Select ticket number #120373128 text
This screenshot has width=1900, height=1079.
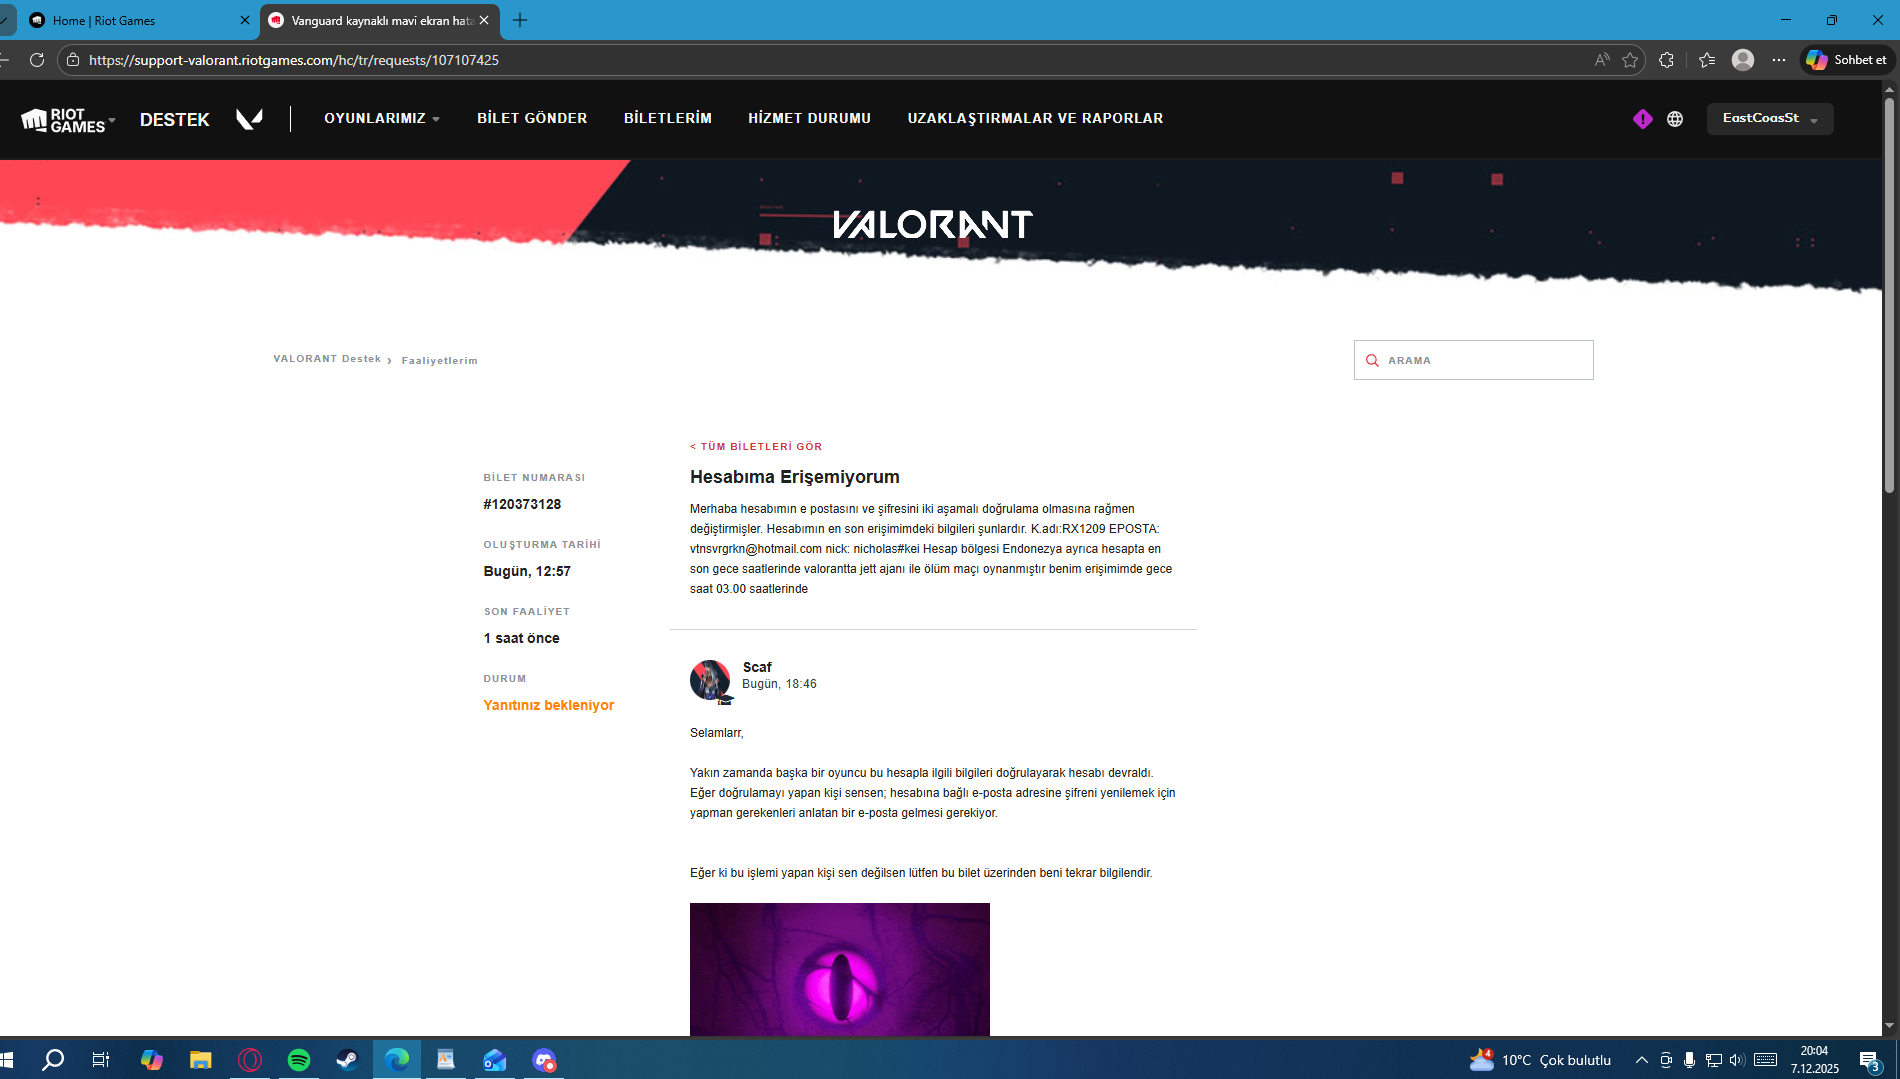coord(522,505)
